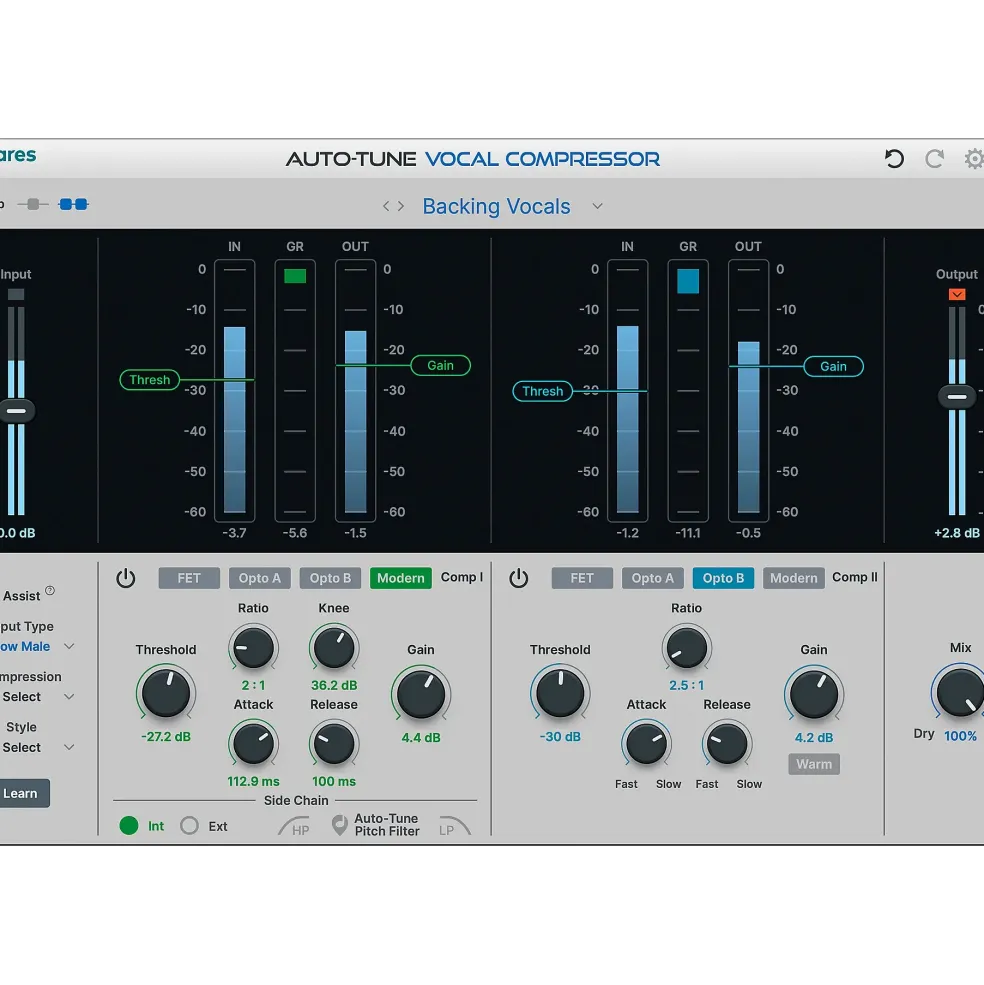Reset the orange output clip indicator
The width and height of the screenshot is (984, 985).
pos(957,294)
